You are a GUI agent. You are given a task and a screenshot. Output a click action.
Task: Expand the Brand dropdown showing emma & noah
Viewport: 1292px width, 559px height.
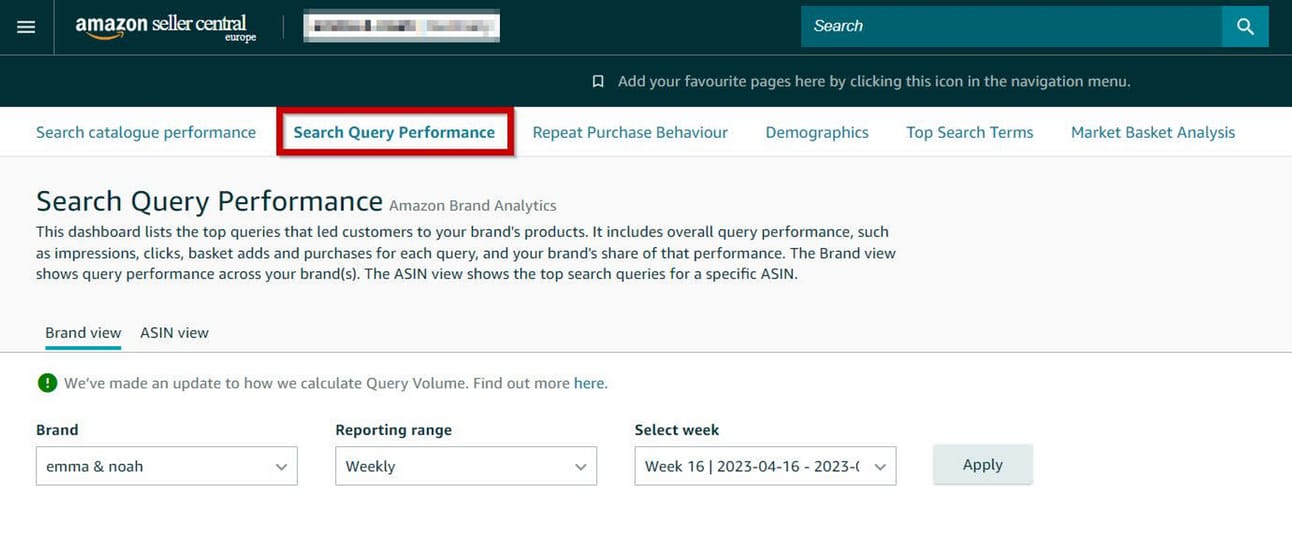(167, 466)
